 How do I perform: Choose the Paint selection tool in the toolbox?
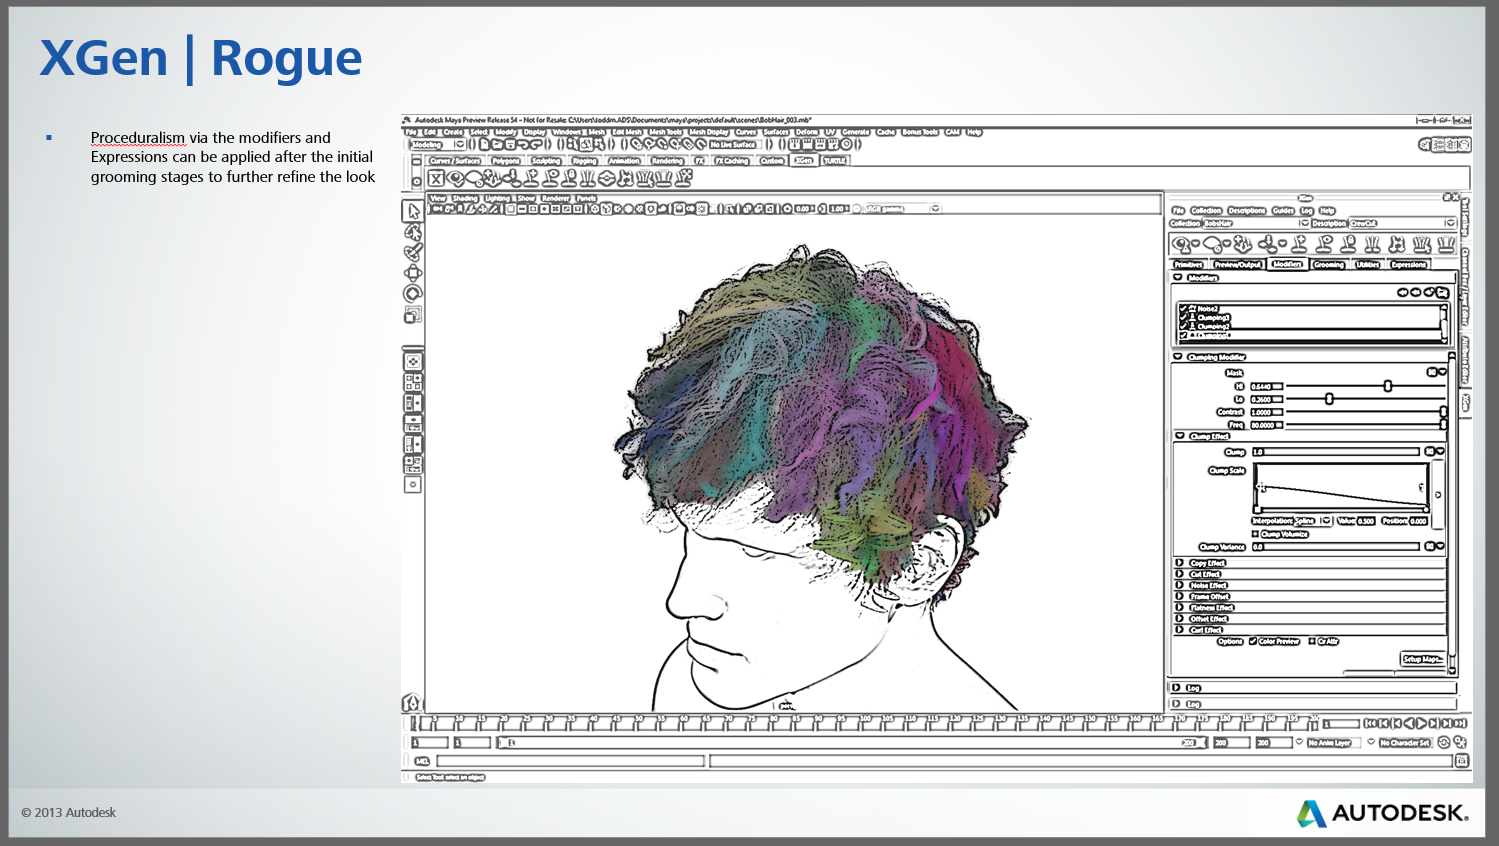413,252
